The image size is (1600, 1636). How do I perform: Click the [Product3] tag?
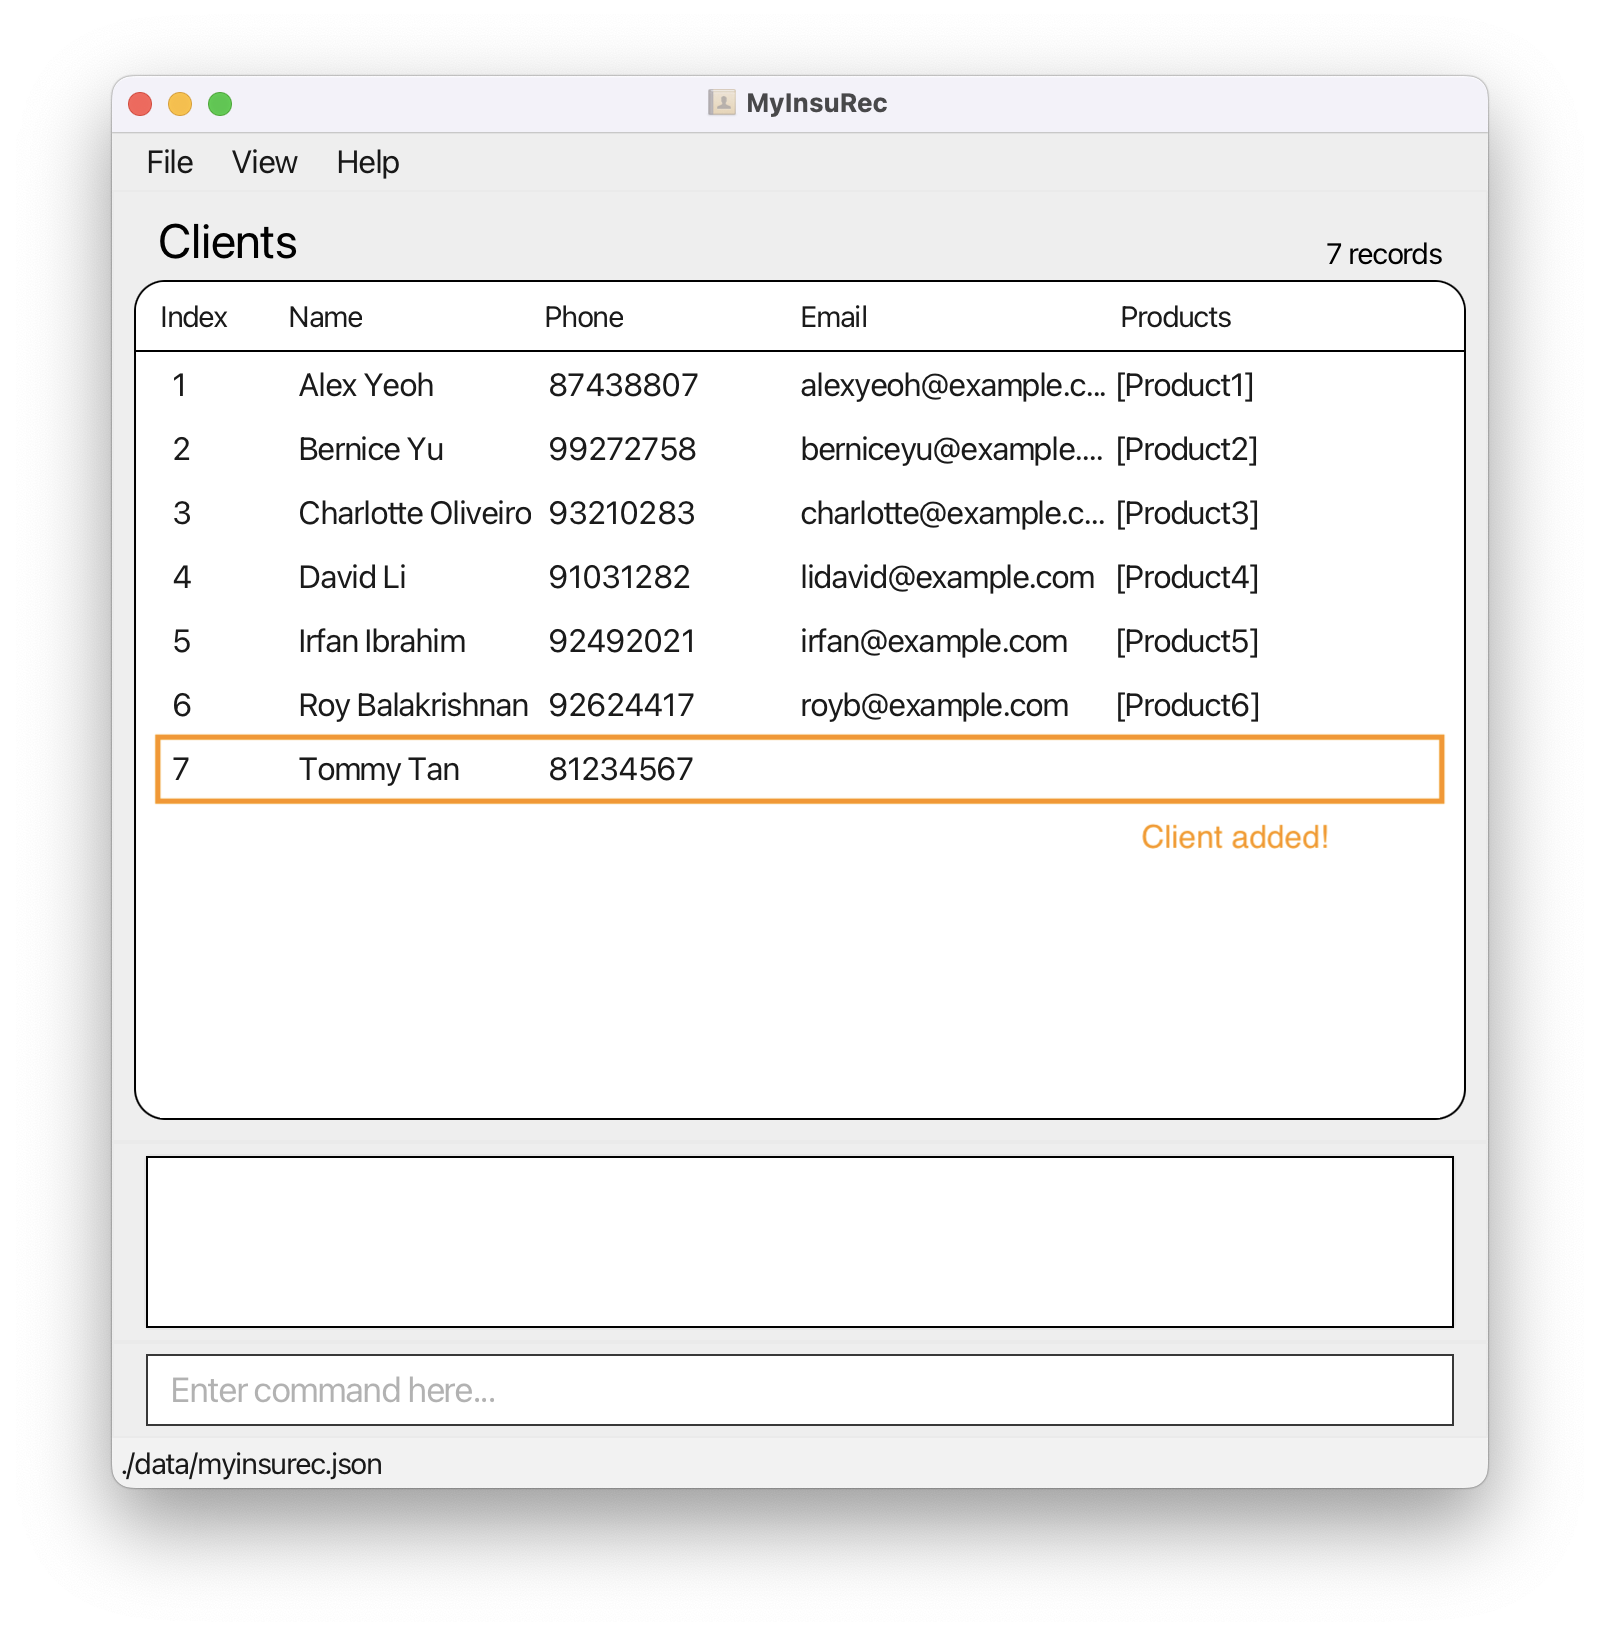tap(1187, 513)
